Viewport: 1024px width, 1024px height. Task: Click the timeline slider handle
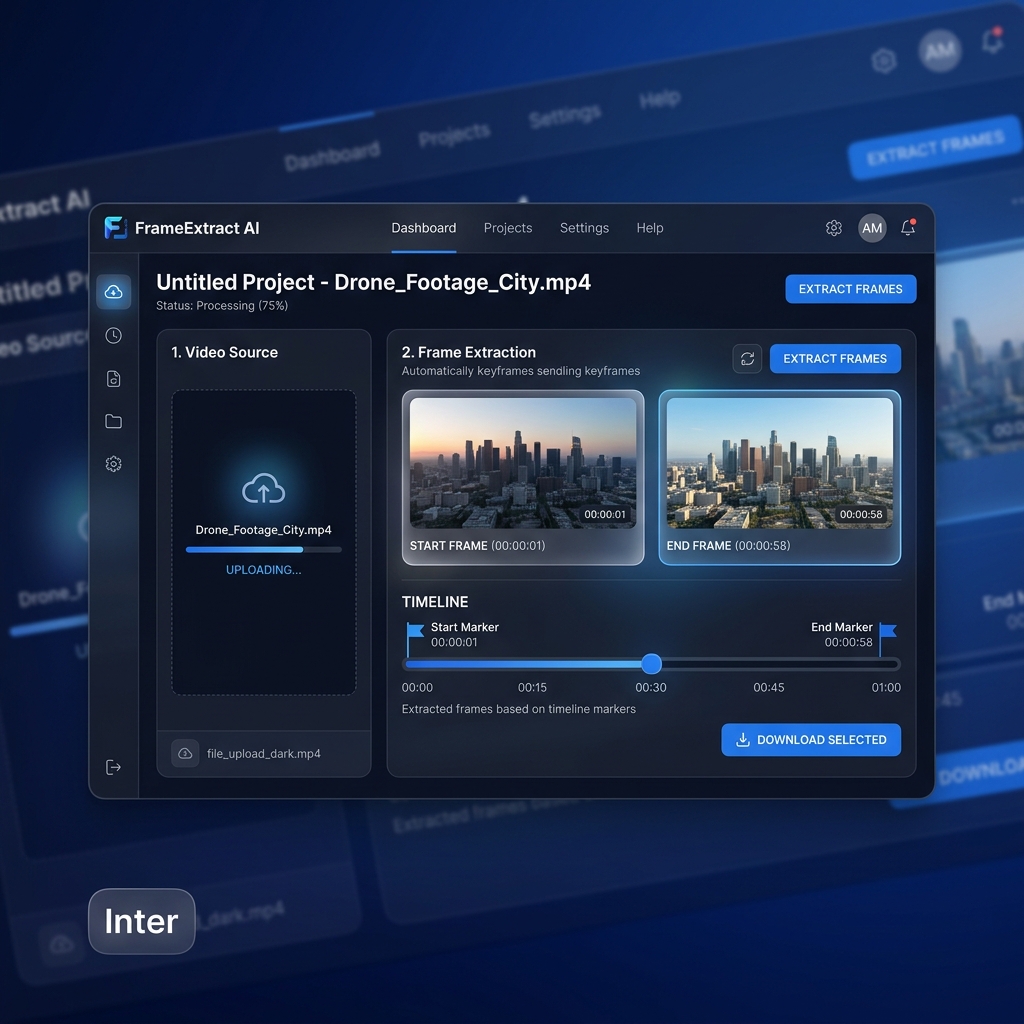click(651, 664)
